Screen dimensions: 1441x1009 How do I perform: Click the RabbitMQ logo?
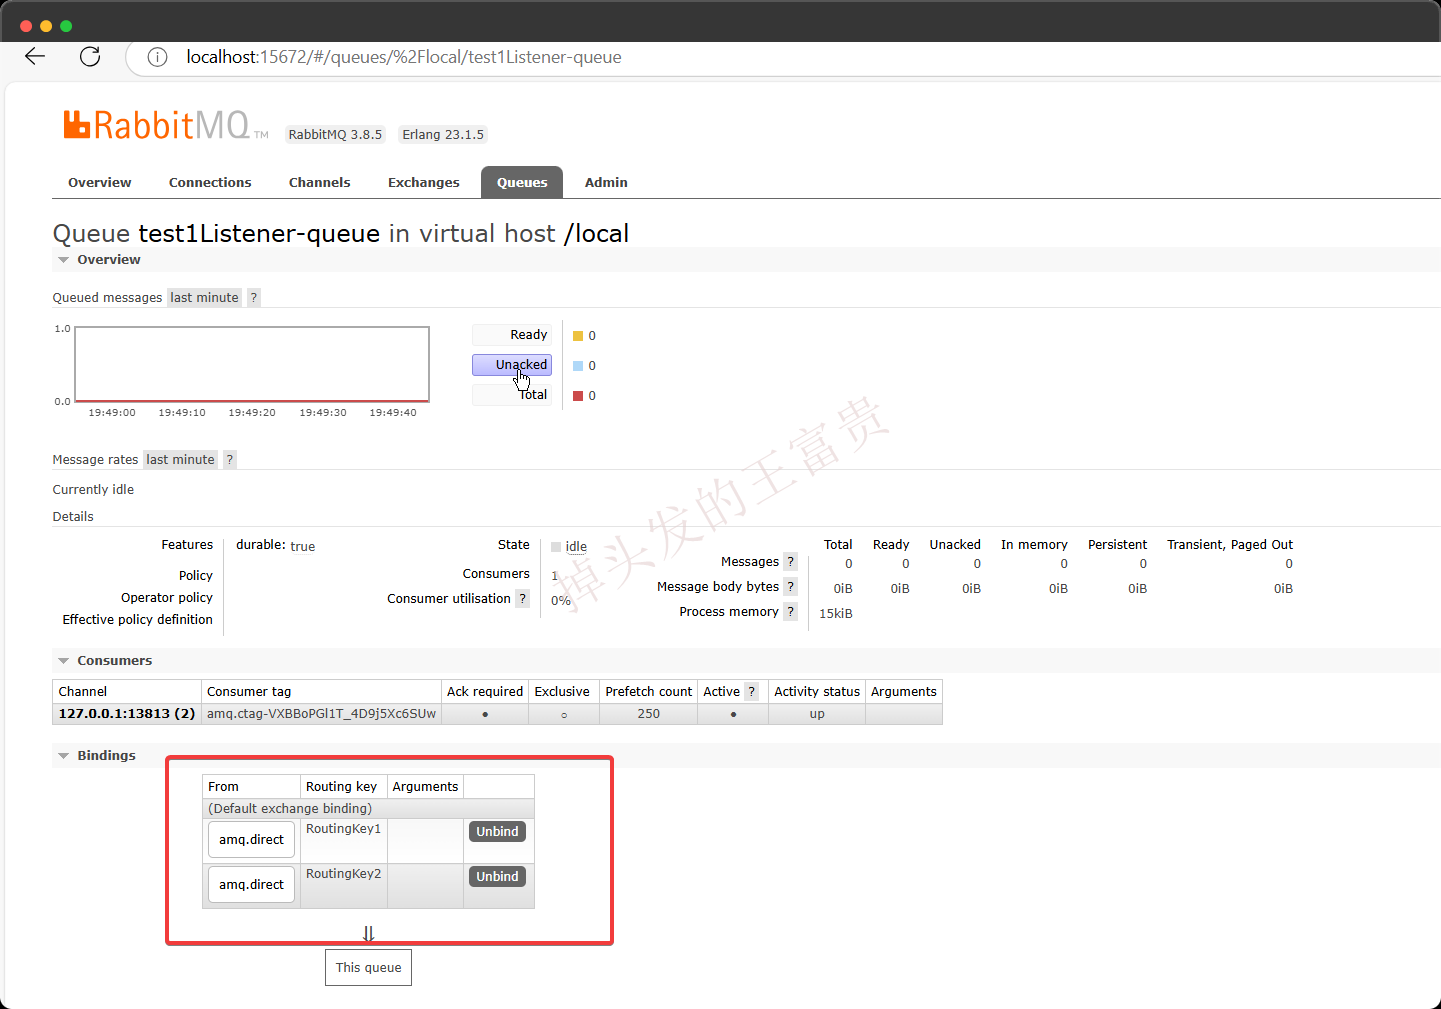coord(166,125)
